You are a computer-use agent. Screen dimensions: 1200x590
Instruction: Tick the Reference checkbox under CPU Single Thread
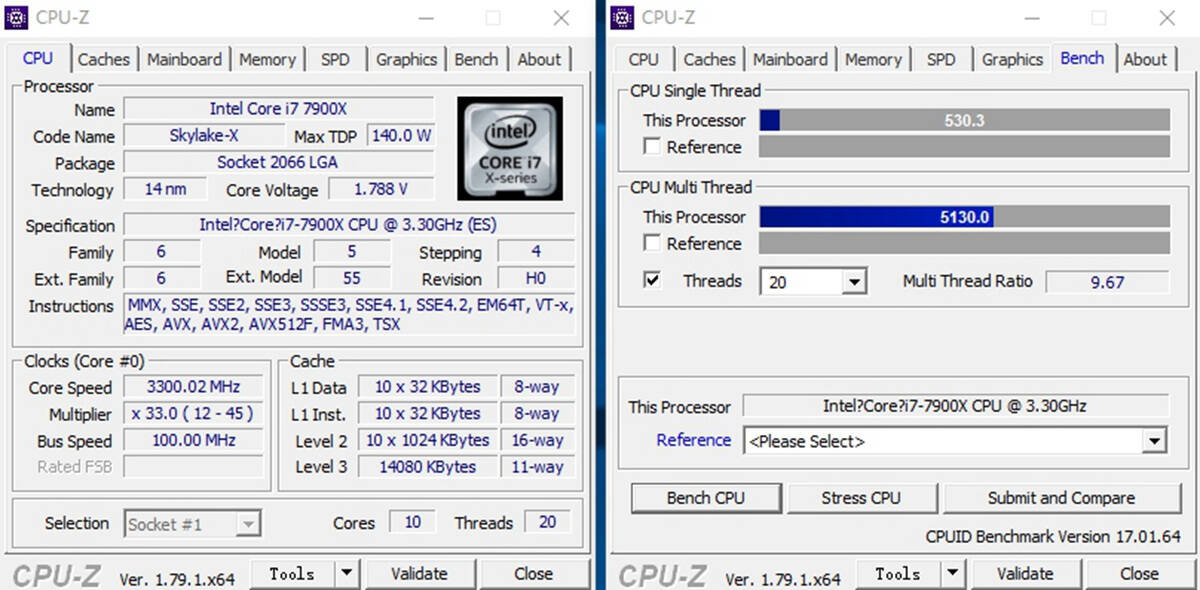652,147
